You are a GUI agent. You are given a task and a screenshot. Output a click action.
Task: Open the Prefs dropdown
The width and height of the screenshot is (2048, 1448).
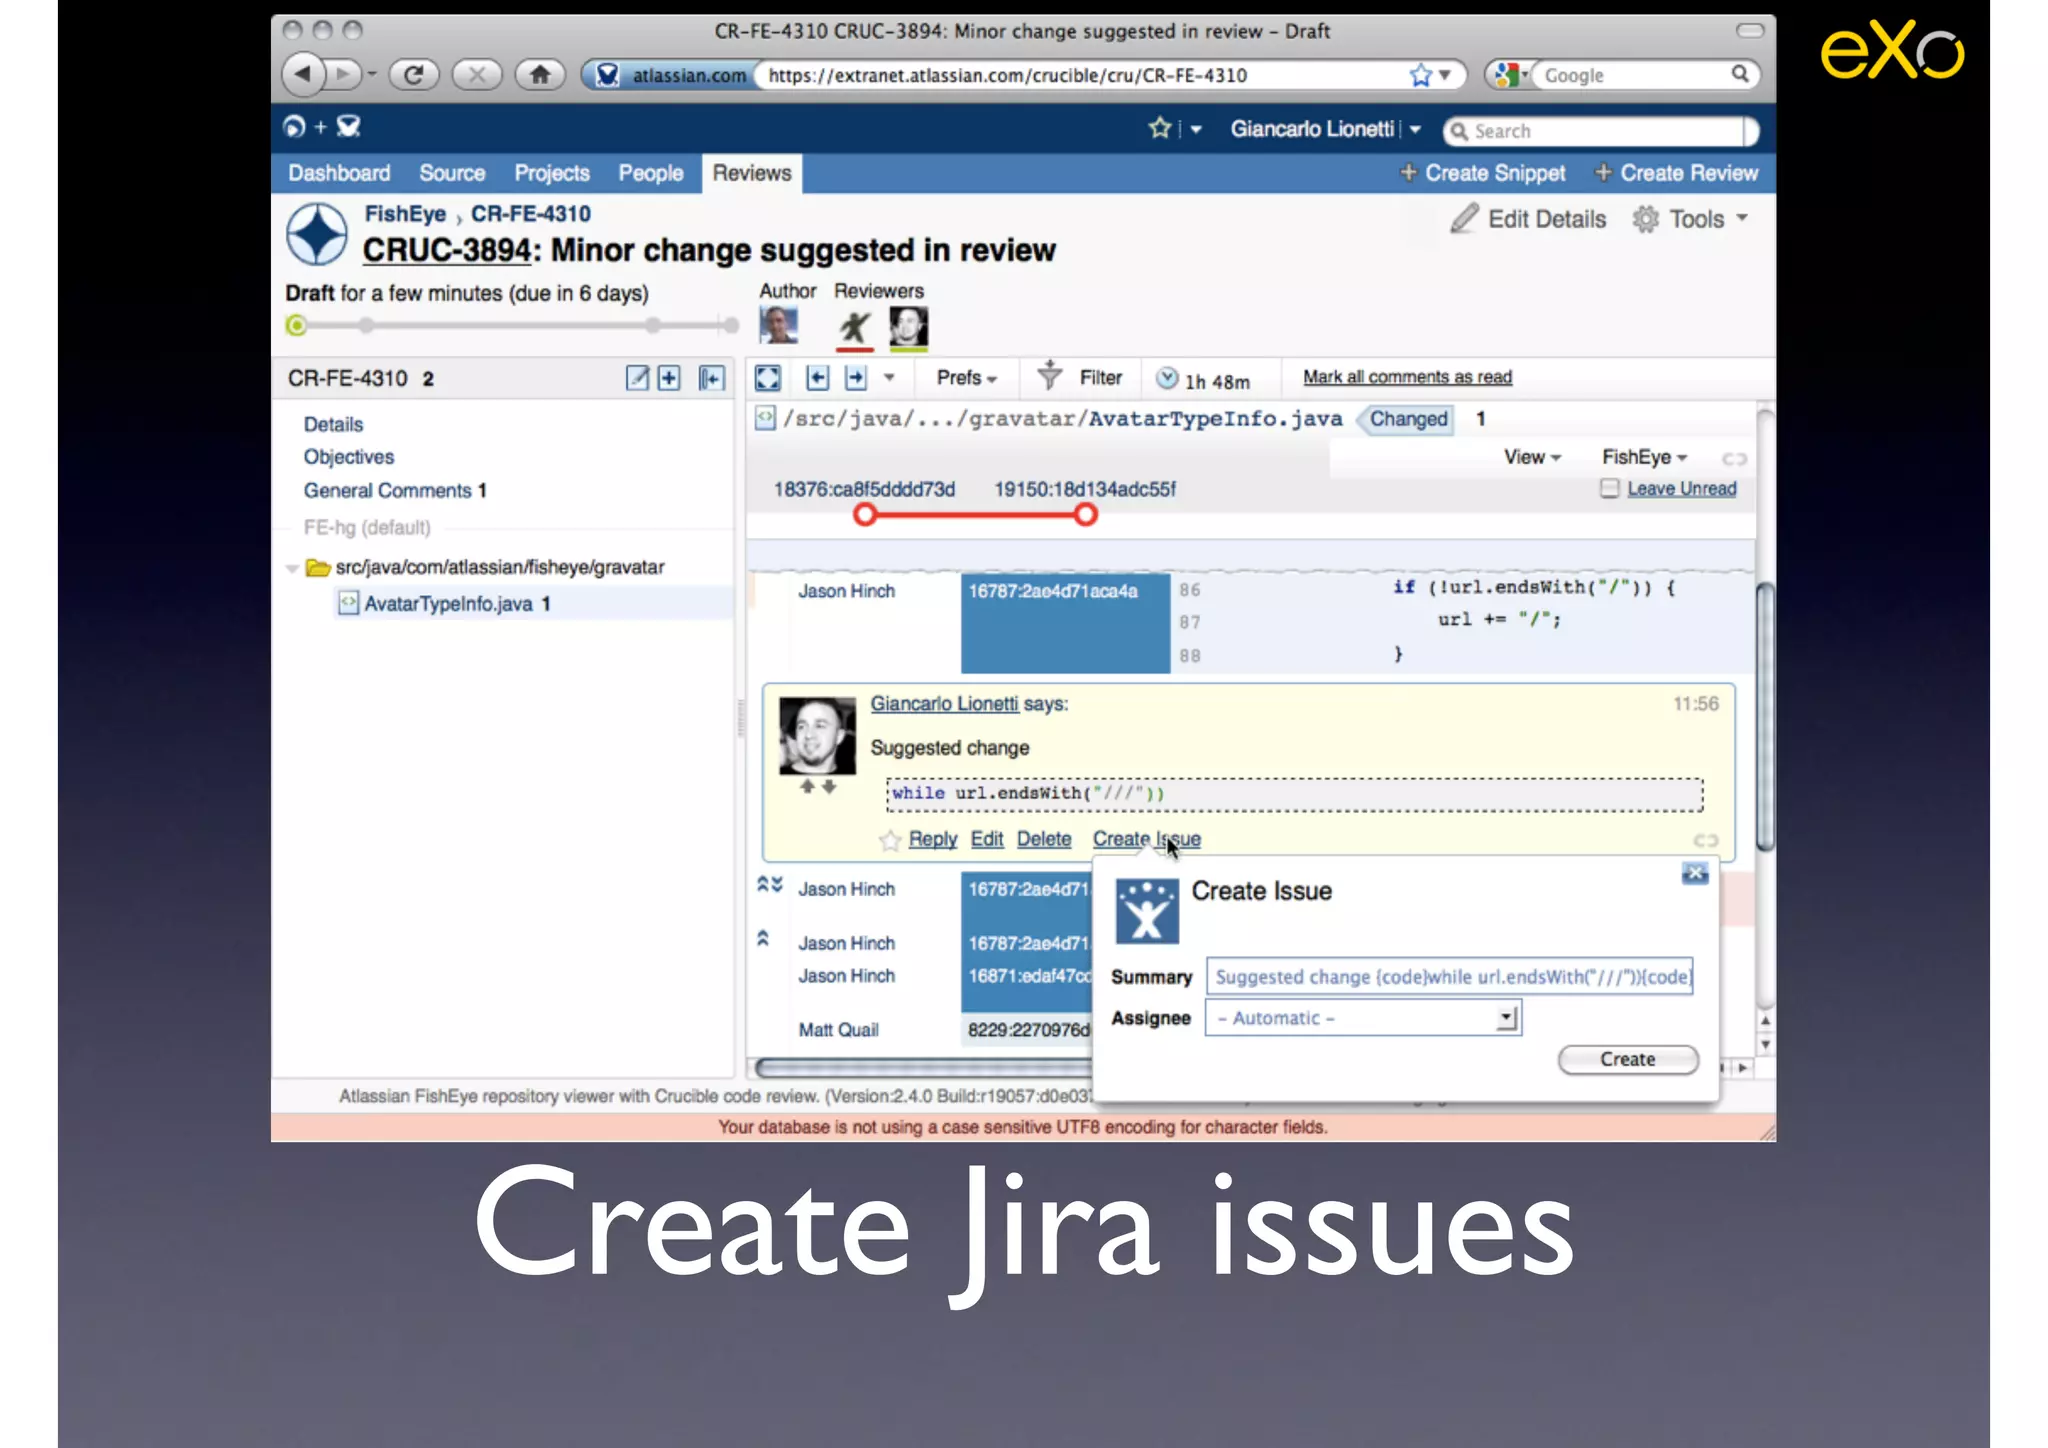[966, 378]
